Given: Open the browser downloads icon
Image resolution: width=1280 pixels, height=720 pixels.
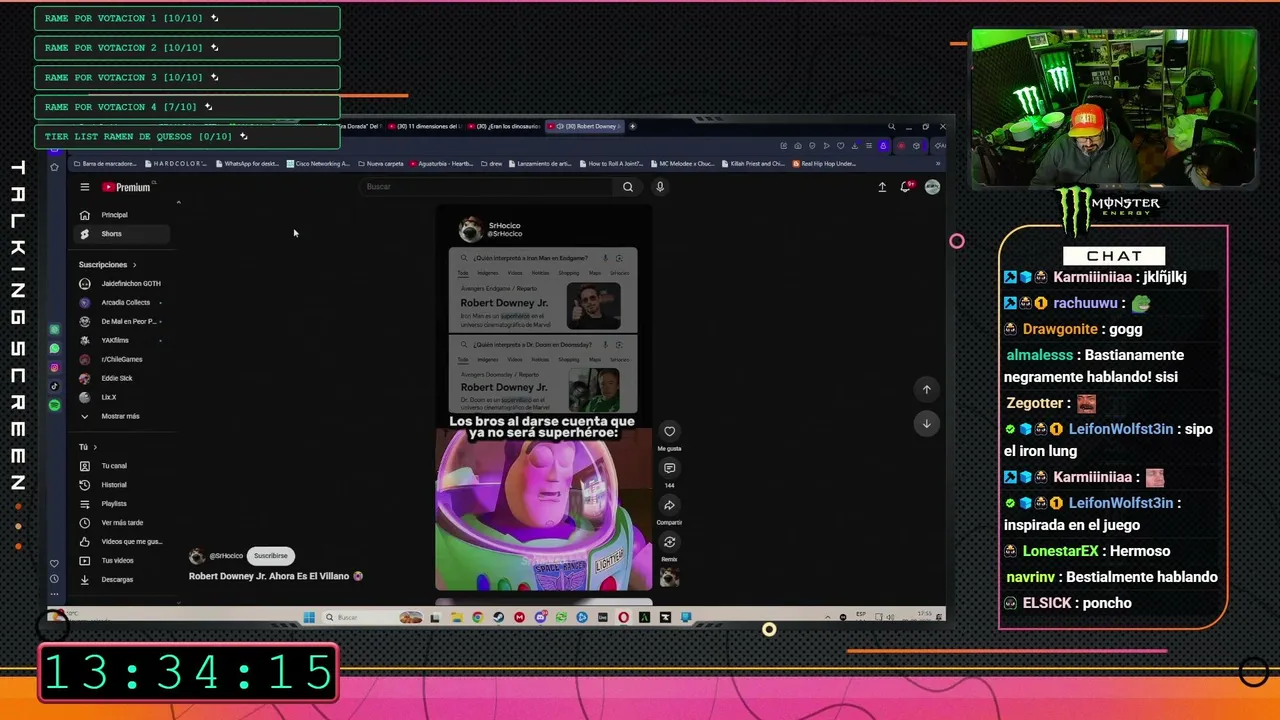Looking at the screenshot, I should [854, 146].
